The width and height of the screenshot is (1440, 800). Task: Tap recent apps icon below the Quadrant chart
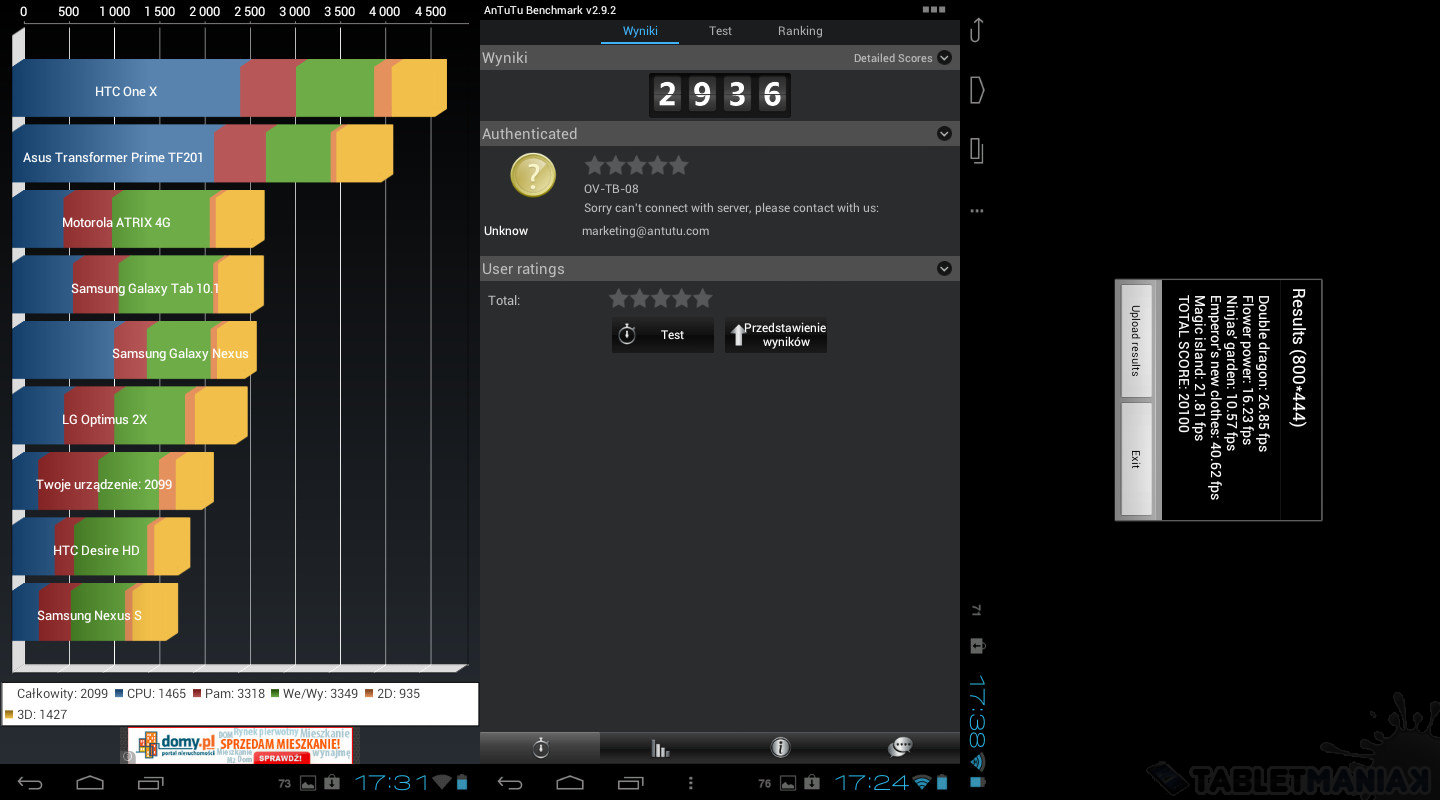click(151, 783)
